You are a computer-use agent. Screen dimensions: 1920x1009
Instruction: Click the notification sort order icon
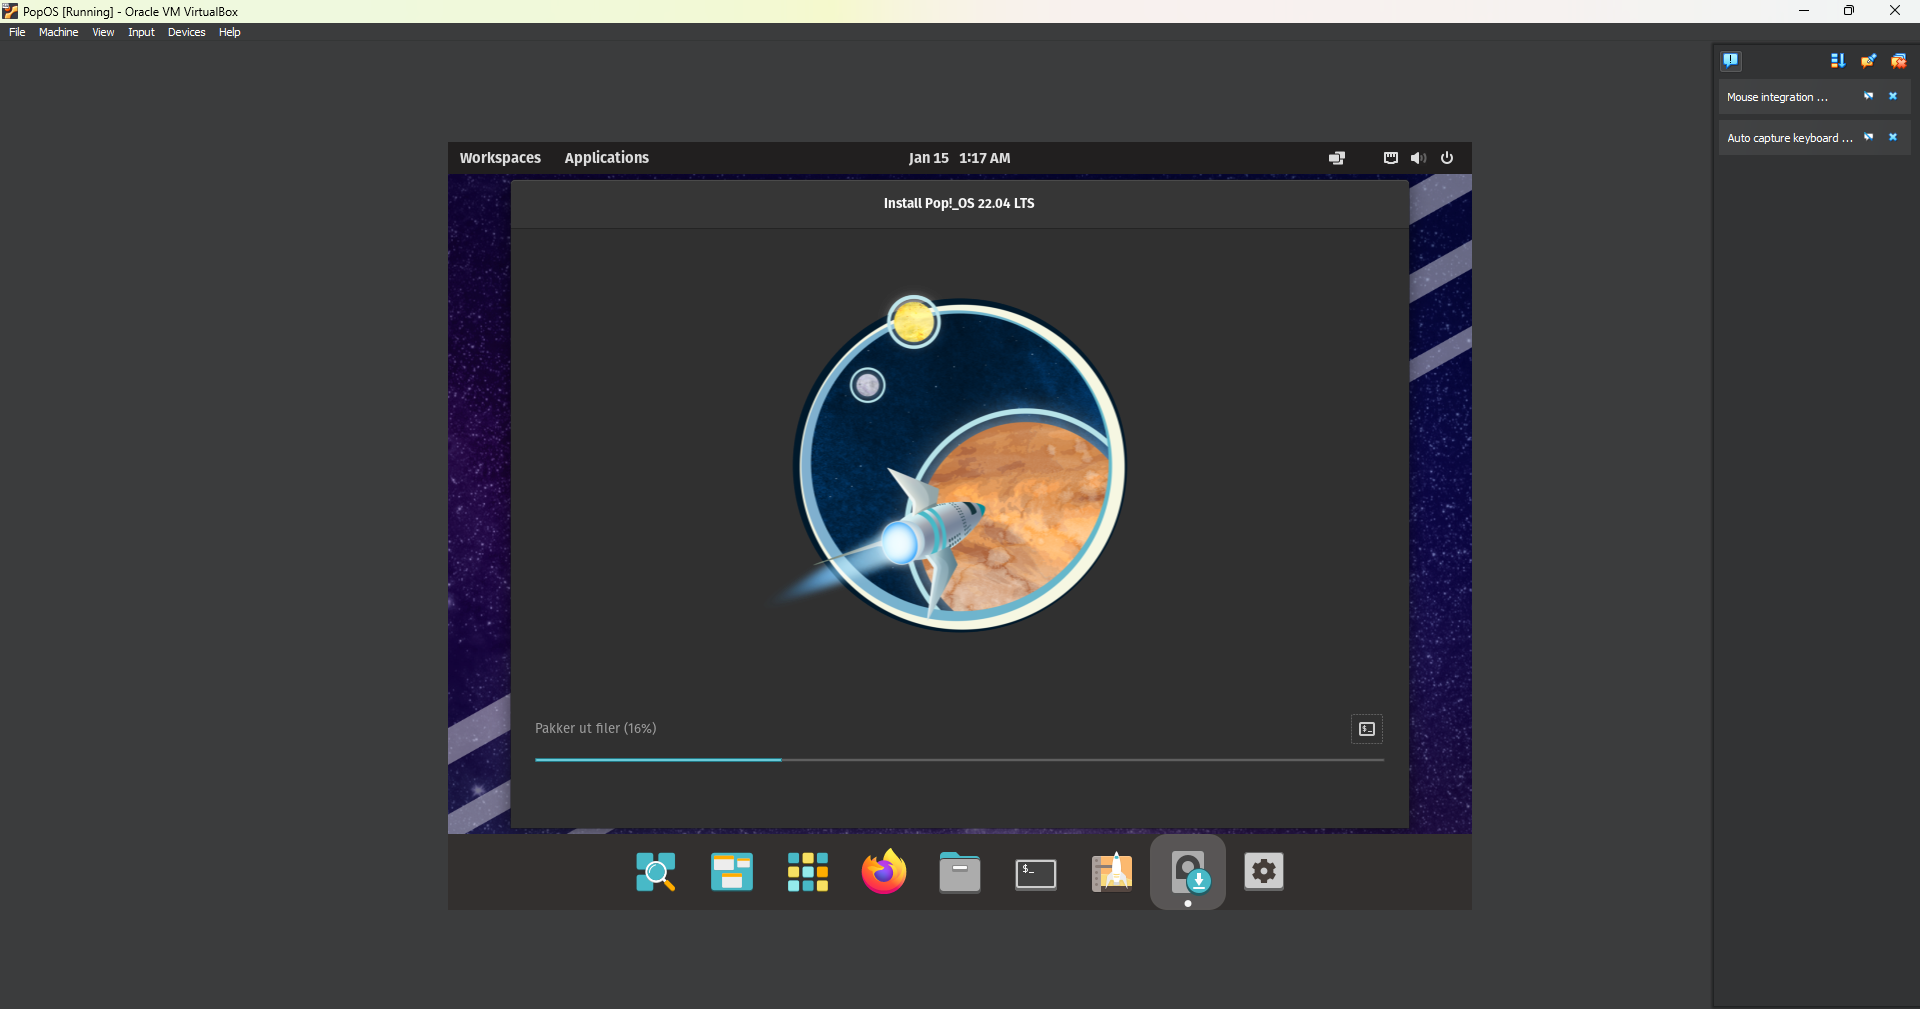coord(1838,61)
